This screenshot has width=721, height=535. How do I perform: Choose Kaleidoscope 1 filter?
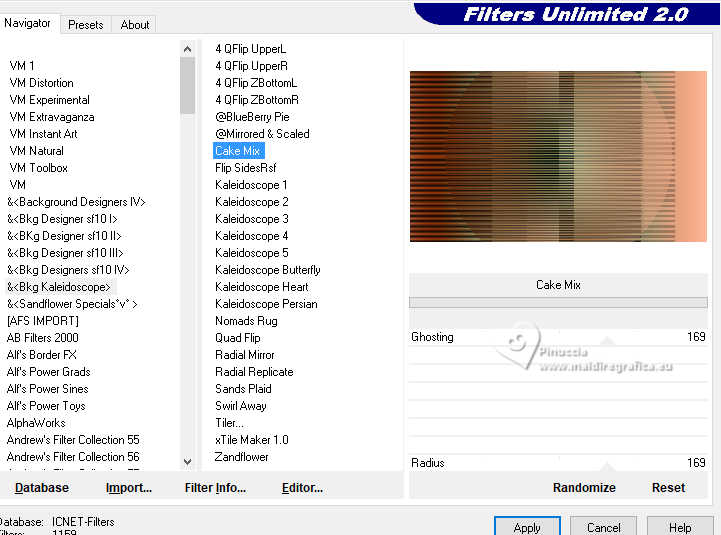click(251, 185)
